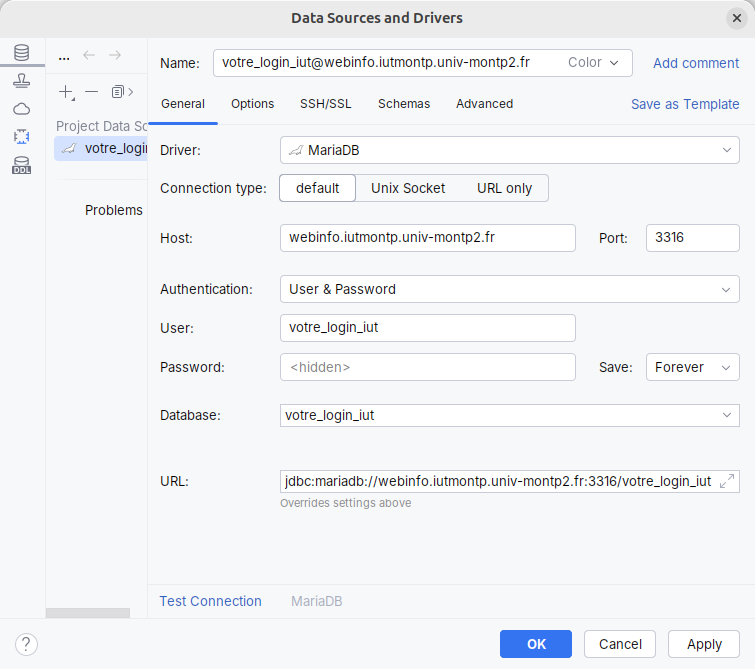Open the dashed-frame sidebar icon above DDL

22,137
